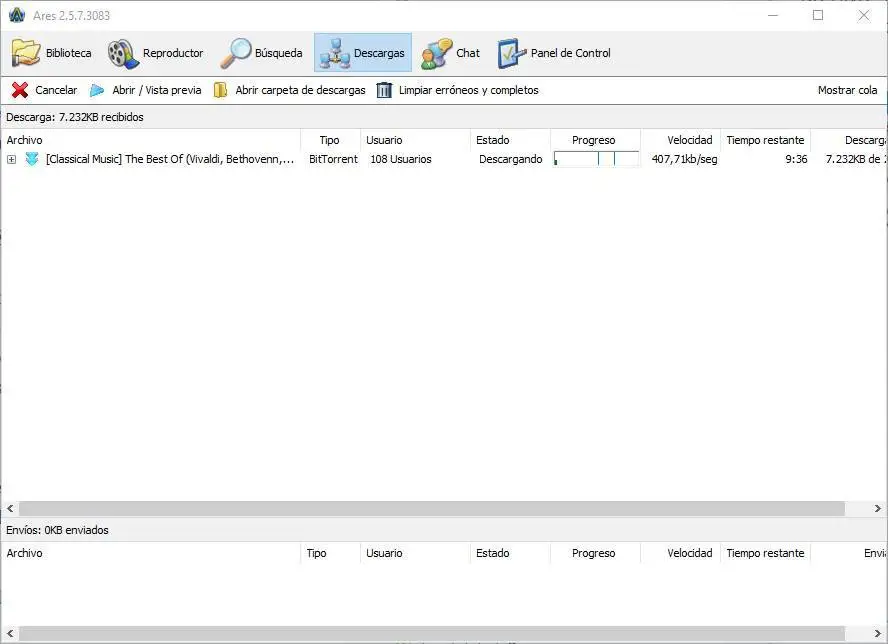Click uploads Tipo column header
Image resolution: width=888 pixels, height=644 pixels.
(x=330, y=553)
